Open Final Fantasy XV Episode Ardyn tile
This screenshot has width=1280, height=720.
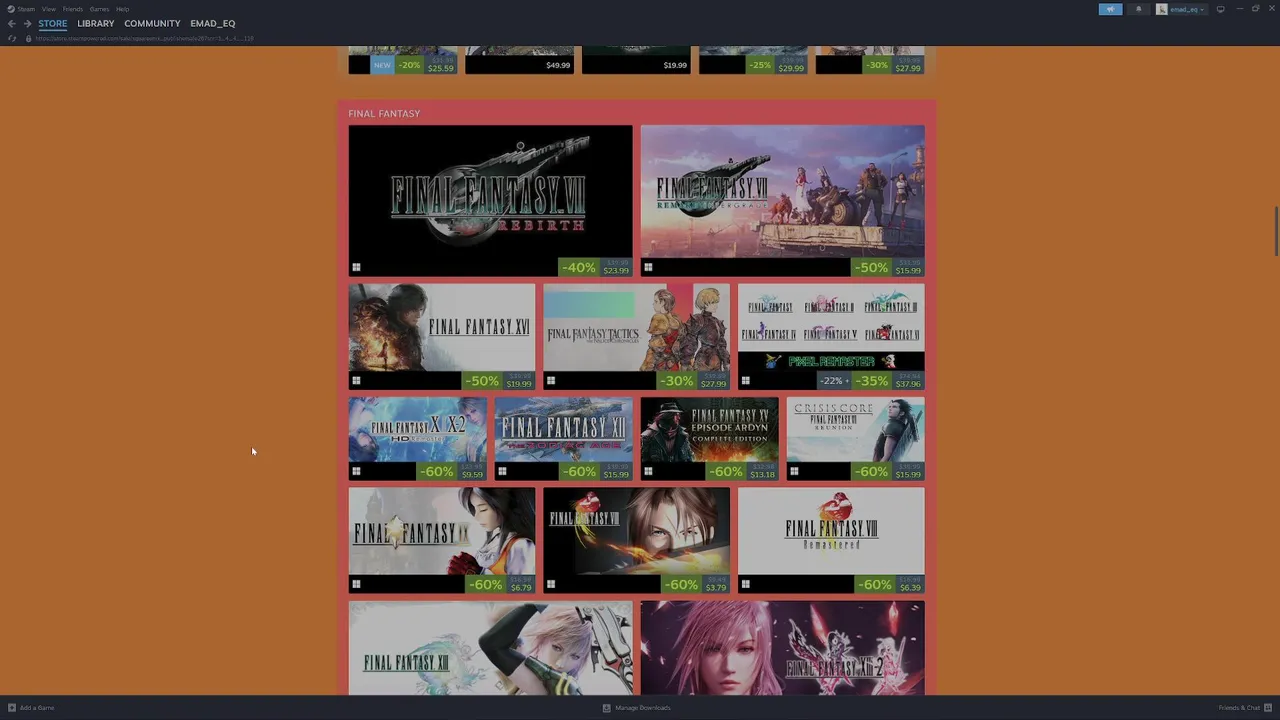click(709, 439)
